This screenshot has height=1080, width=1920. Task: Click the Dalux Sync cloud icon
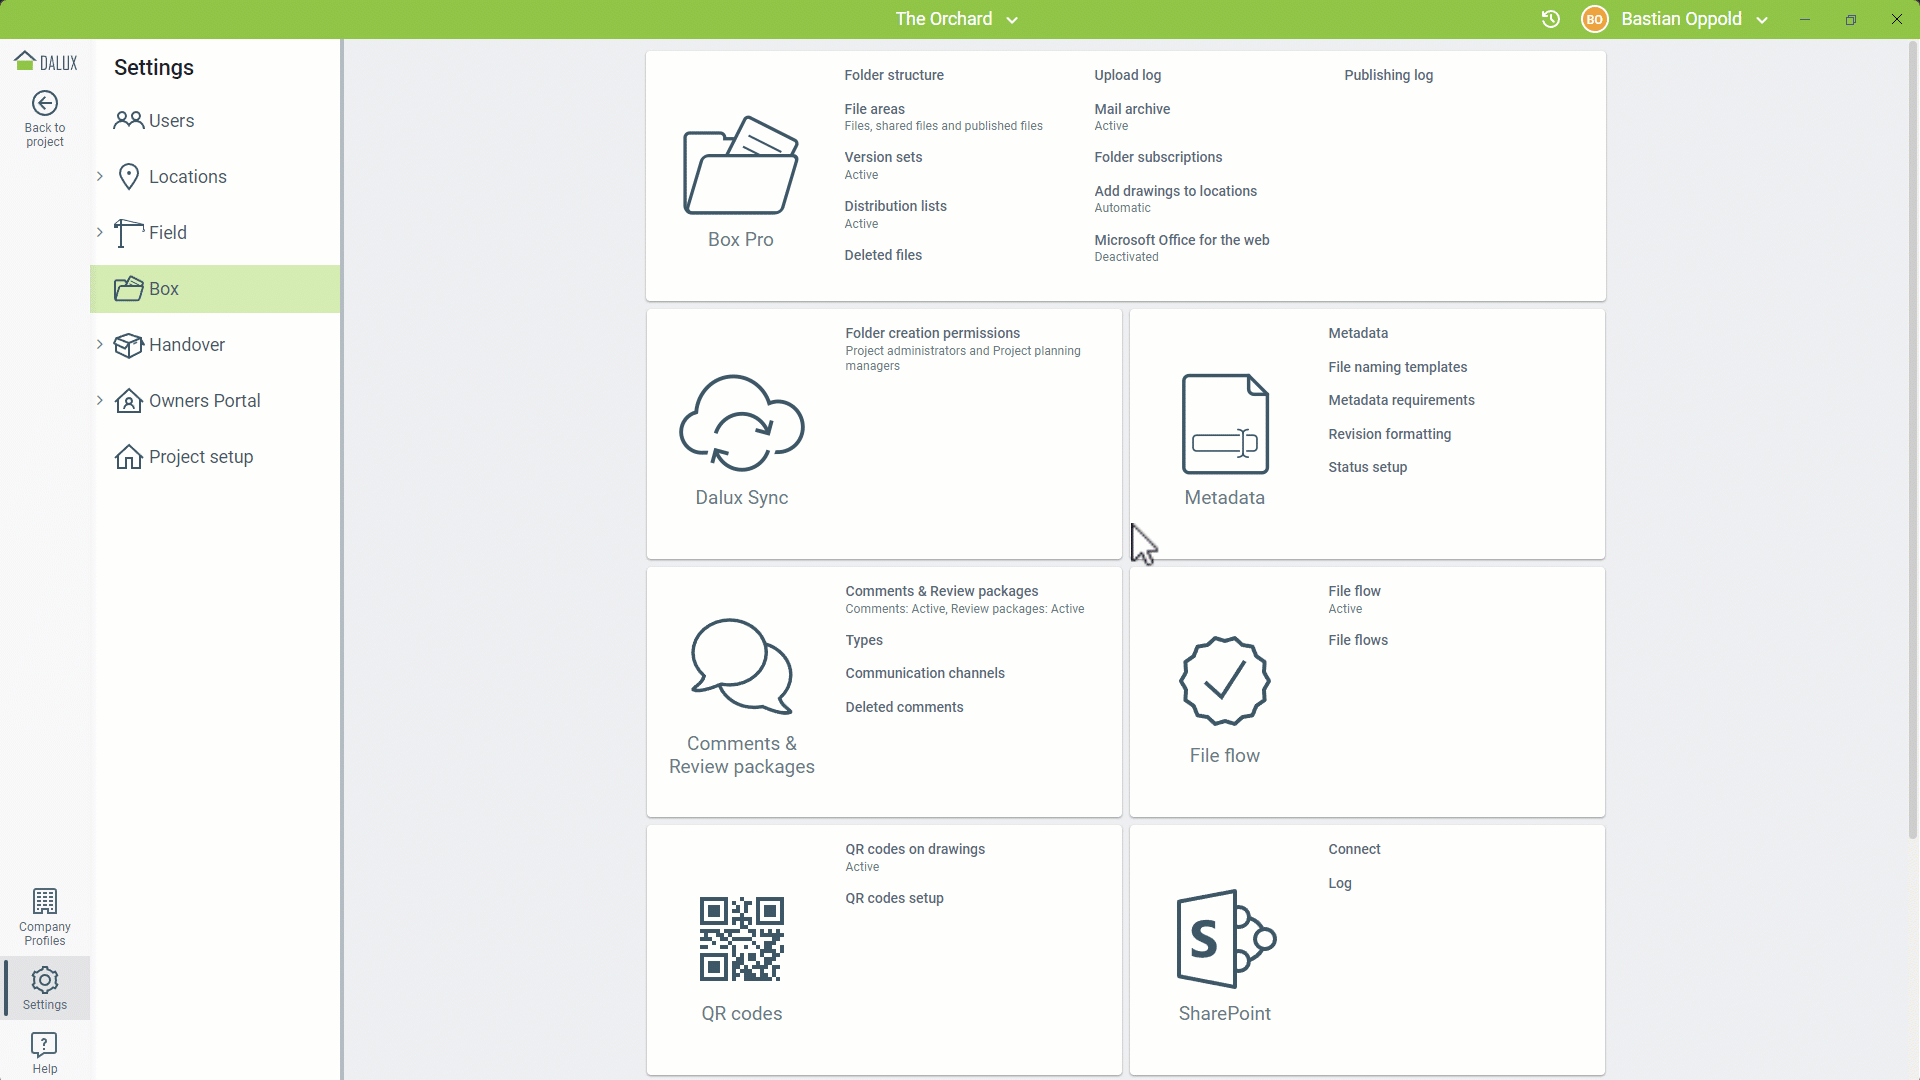pos(741,423)
